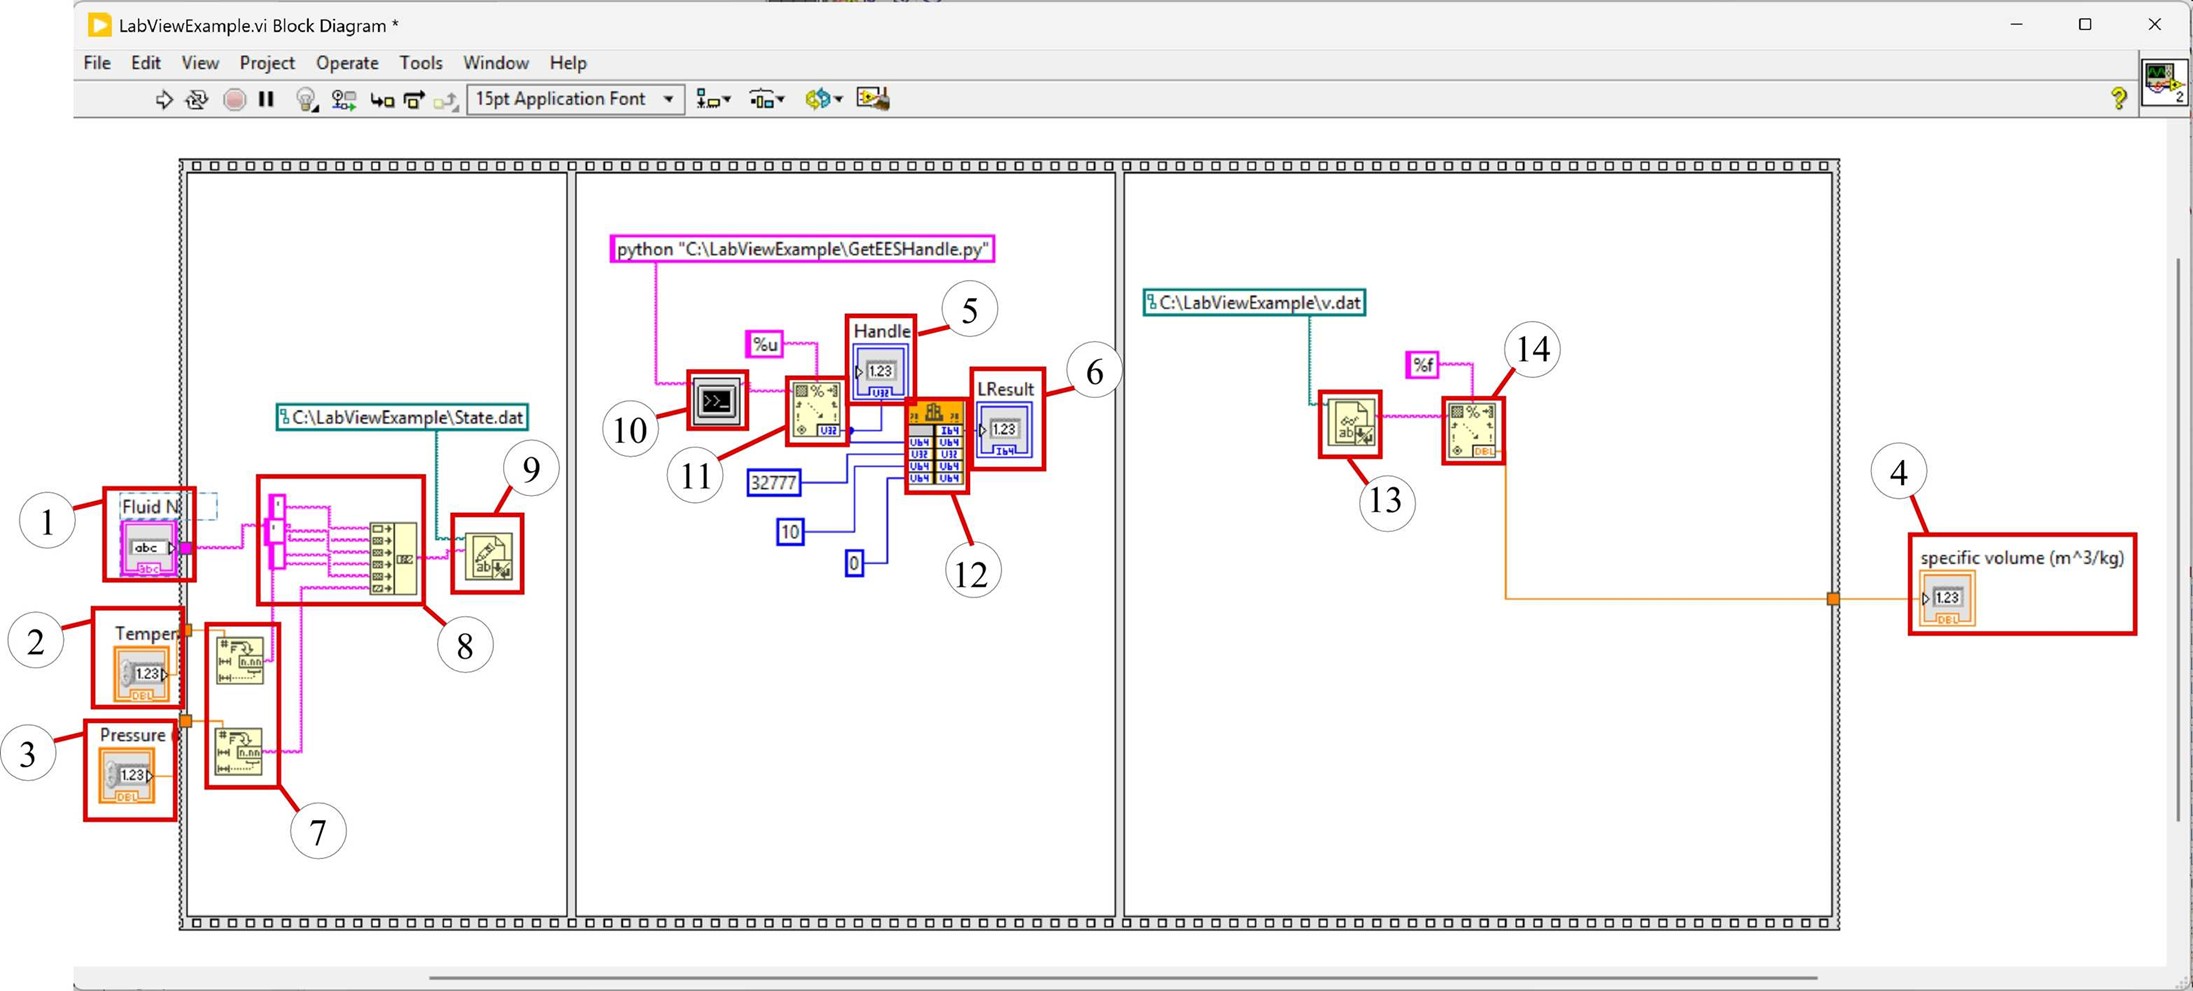Open the Project menu
The image size is (2193, 991).
pos(266,62)
